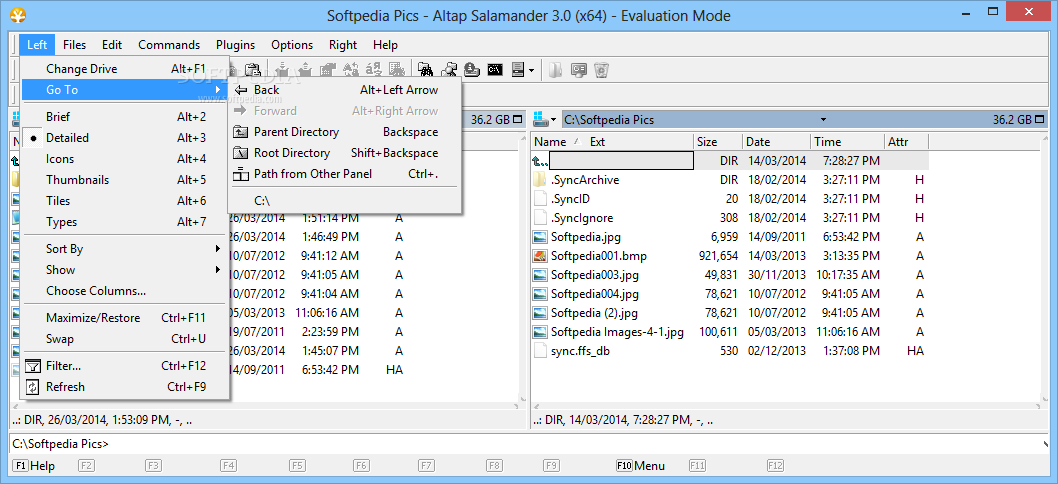
Task: Sort right panel by Size column
Action: pos(718,142)
